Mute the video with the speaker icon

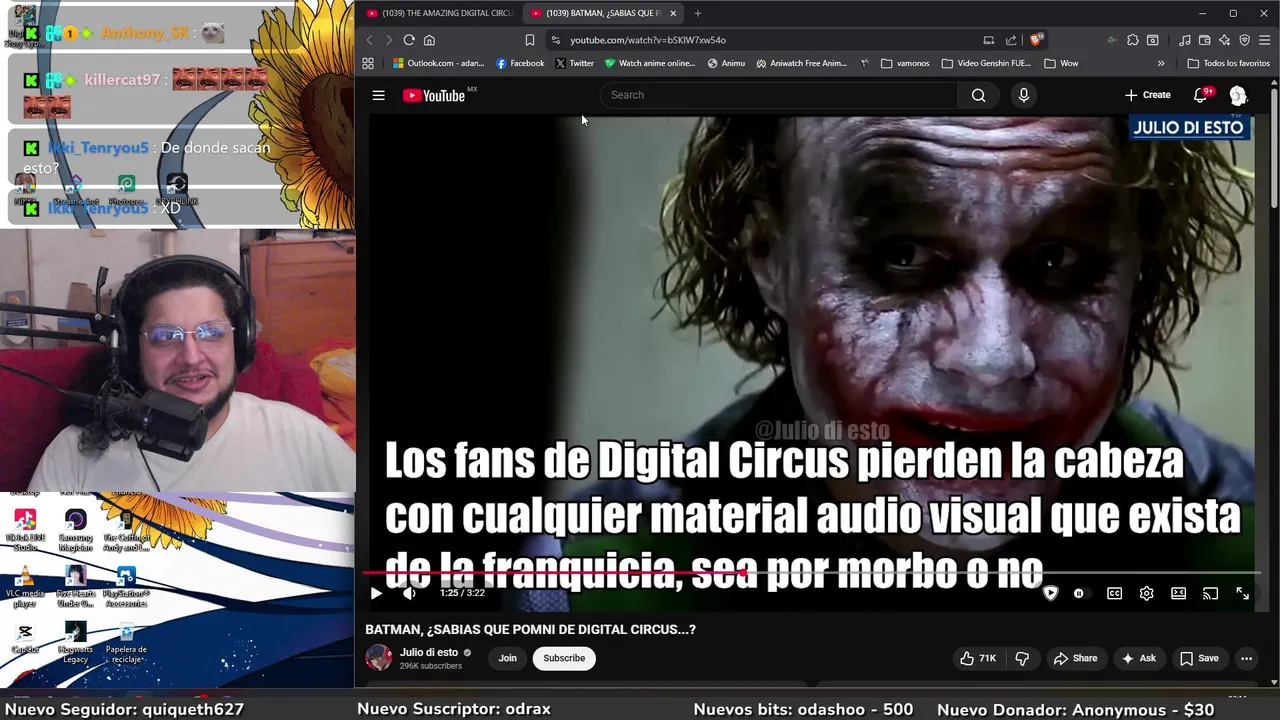(x=409, y=593)
